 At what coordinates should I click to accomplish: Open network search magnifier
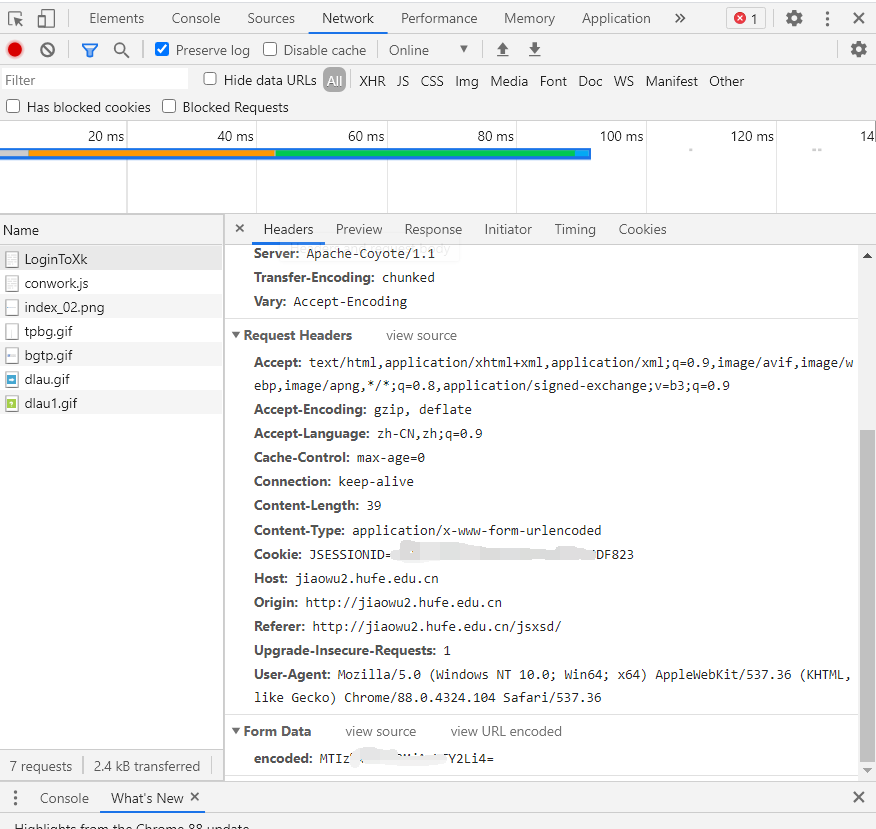coord(121,50)
